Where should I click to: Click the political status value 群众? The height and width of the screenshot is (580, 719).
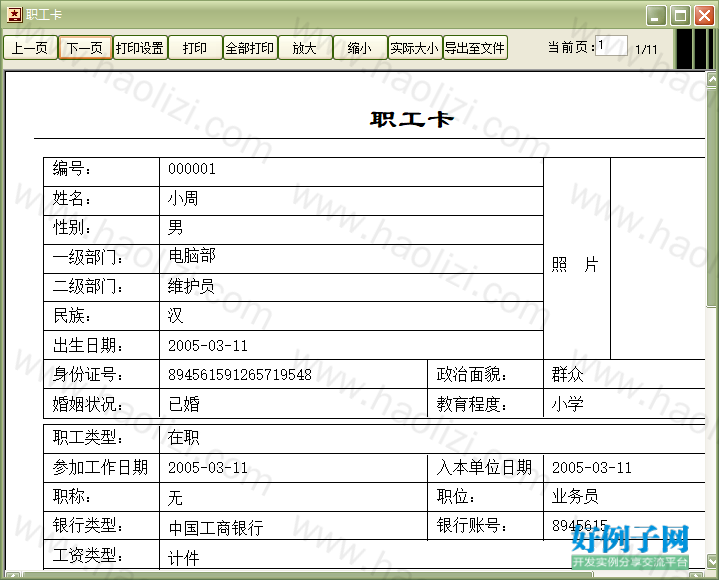(x=567, y=375)
